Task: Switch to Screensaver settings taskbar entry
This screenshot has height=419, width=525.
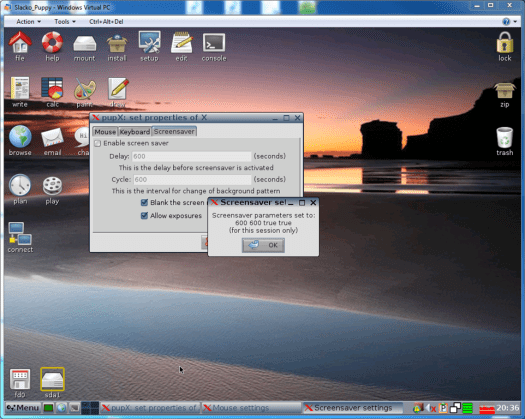Action: pyautogui.click(x=353, y=408)
